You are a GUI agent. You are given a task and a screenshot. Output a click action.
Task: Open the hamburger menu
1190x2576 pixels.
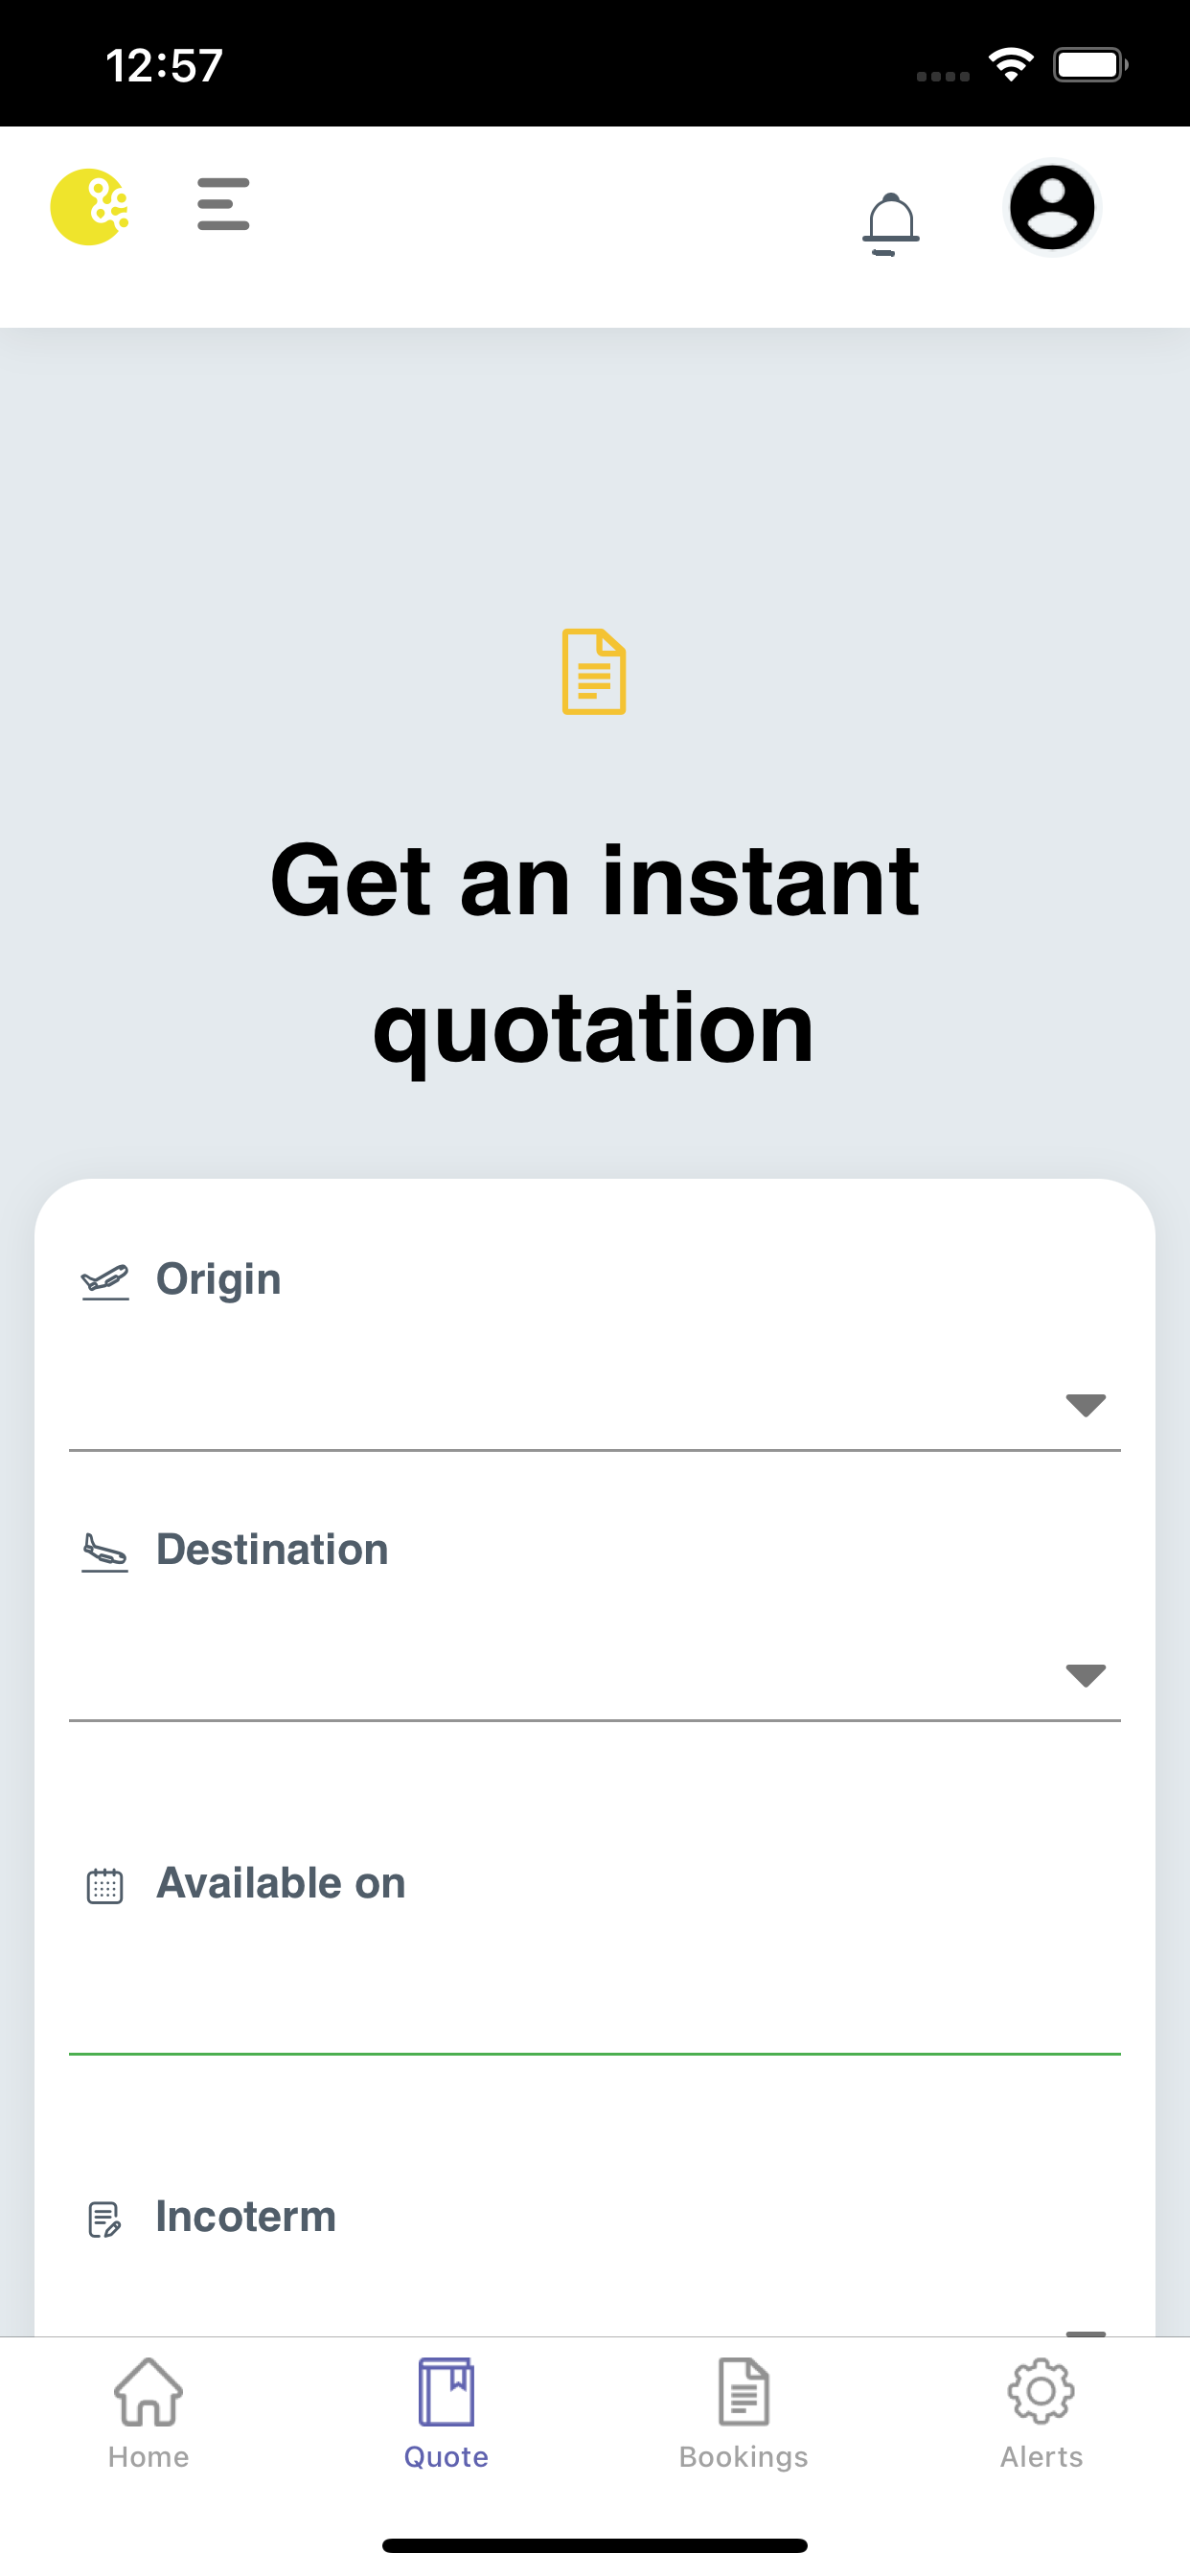223,204
